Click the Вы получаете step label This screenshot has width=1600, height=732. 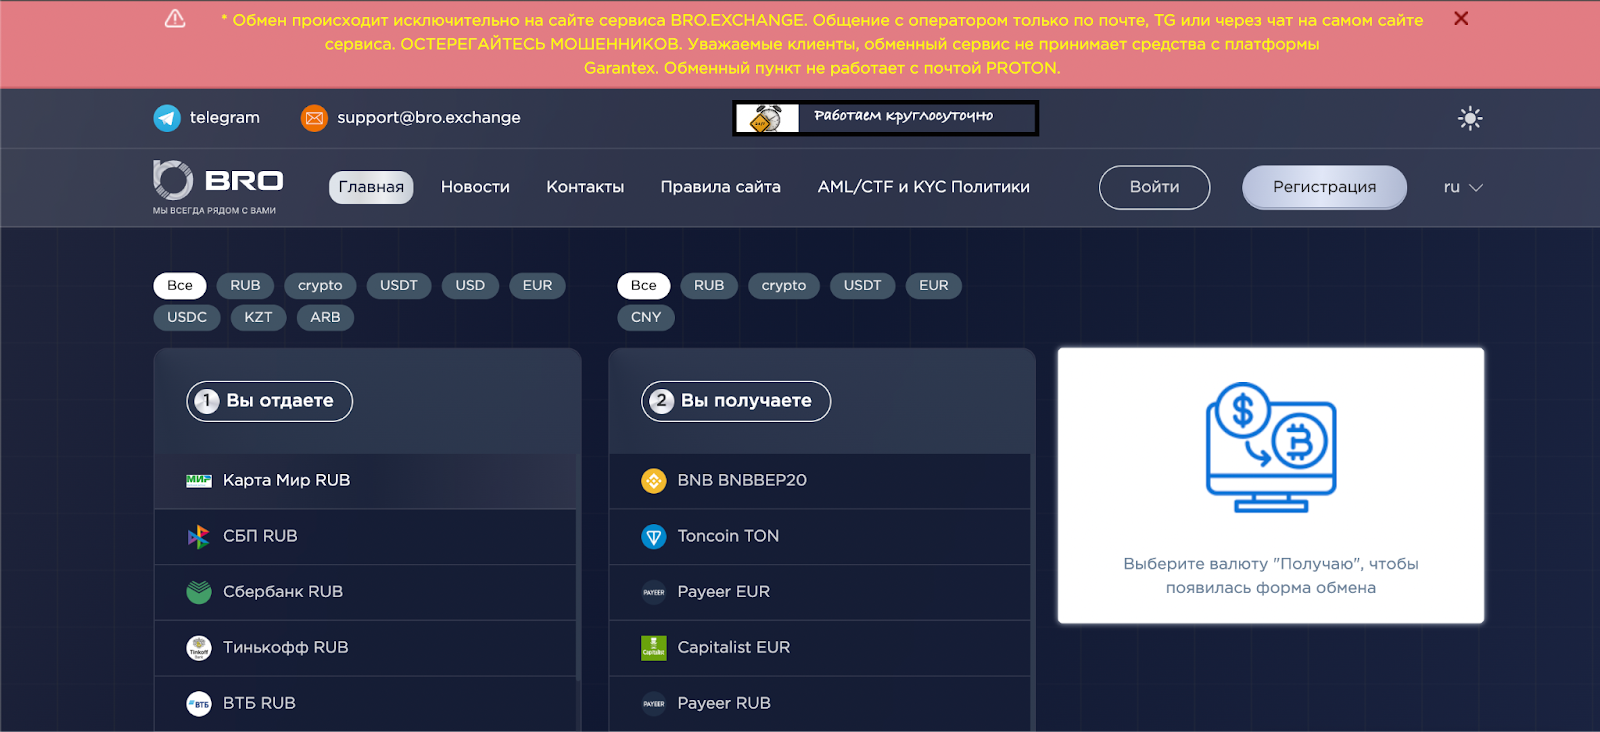click(736, 401)
